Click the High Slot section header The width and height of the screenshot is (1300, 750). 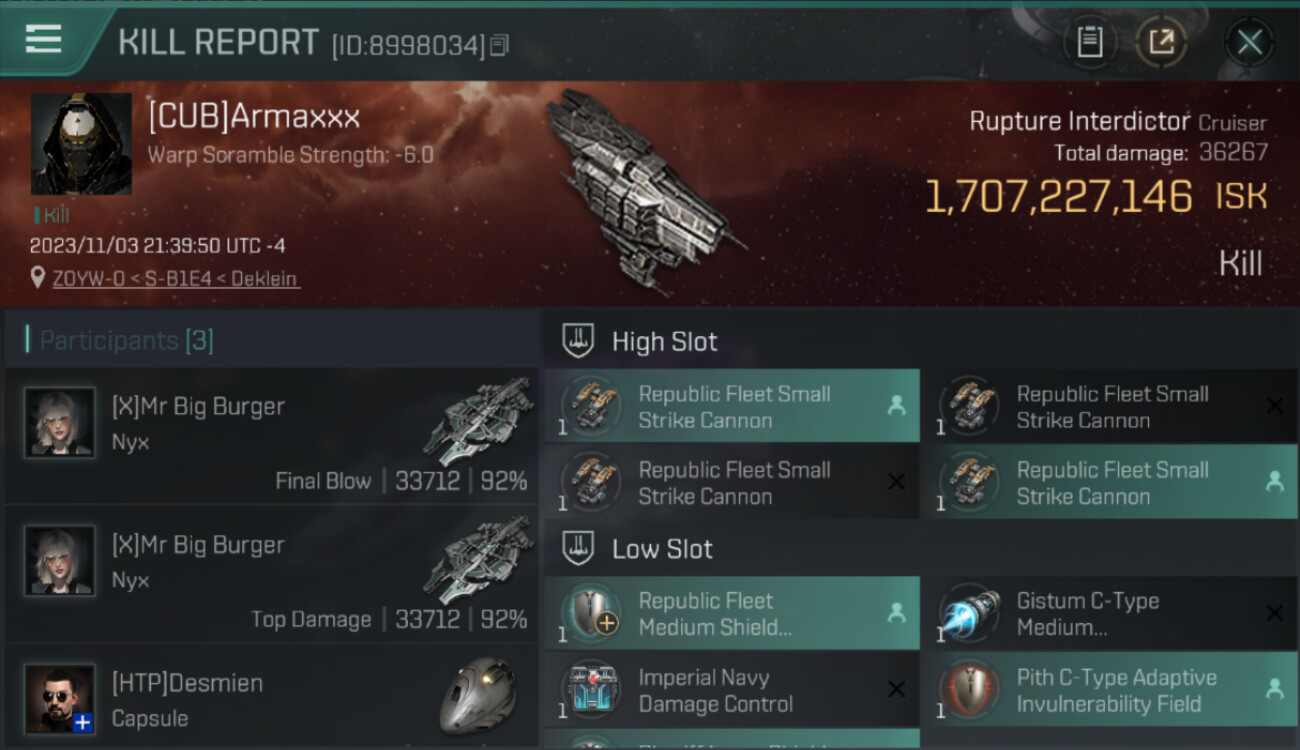click(664, 341)
